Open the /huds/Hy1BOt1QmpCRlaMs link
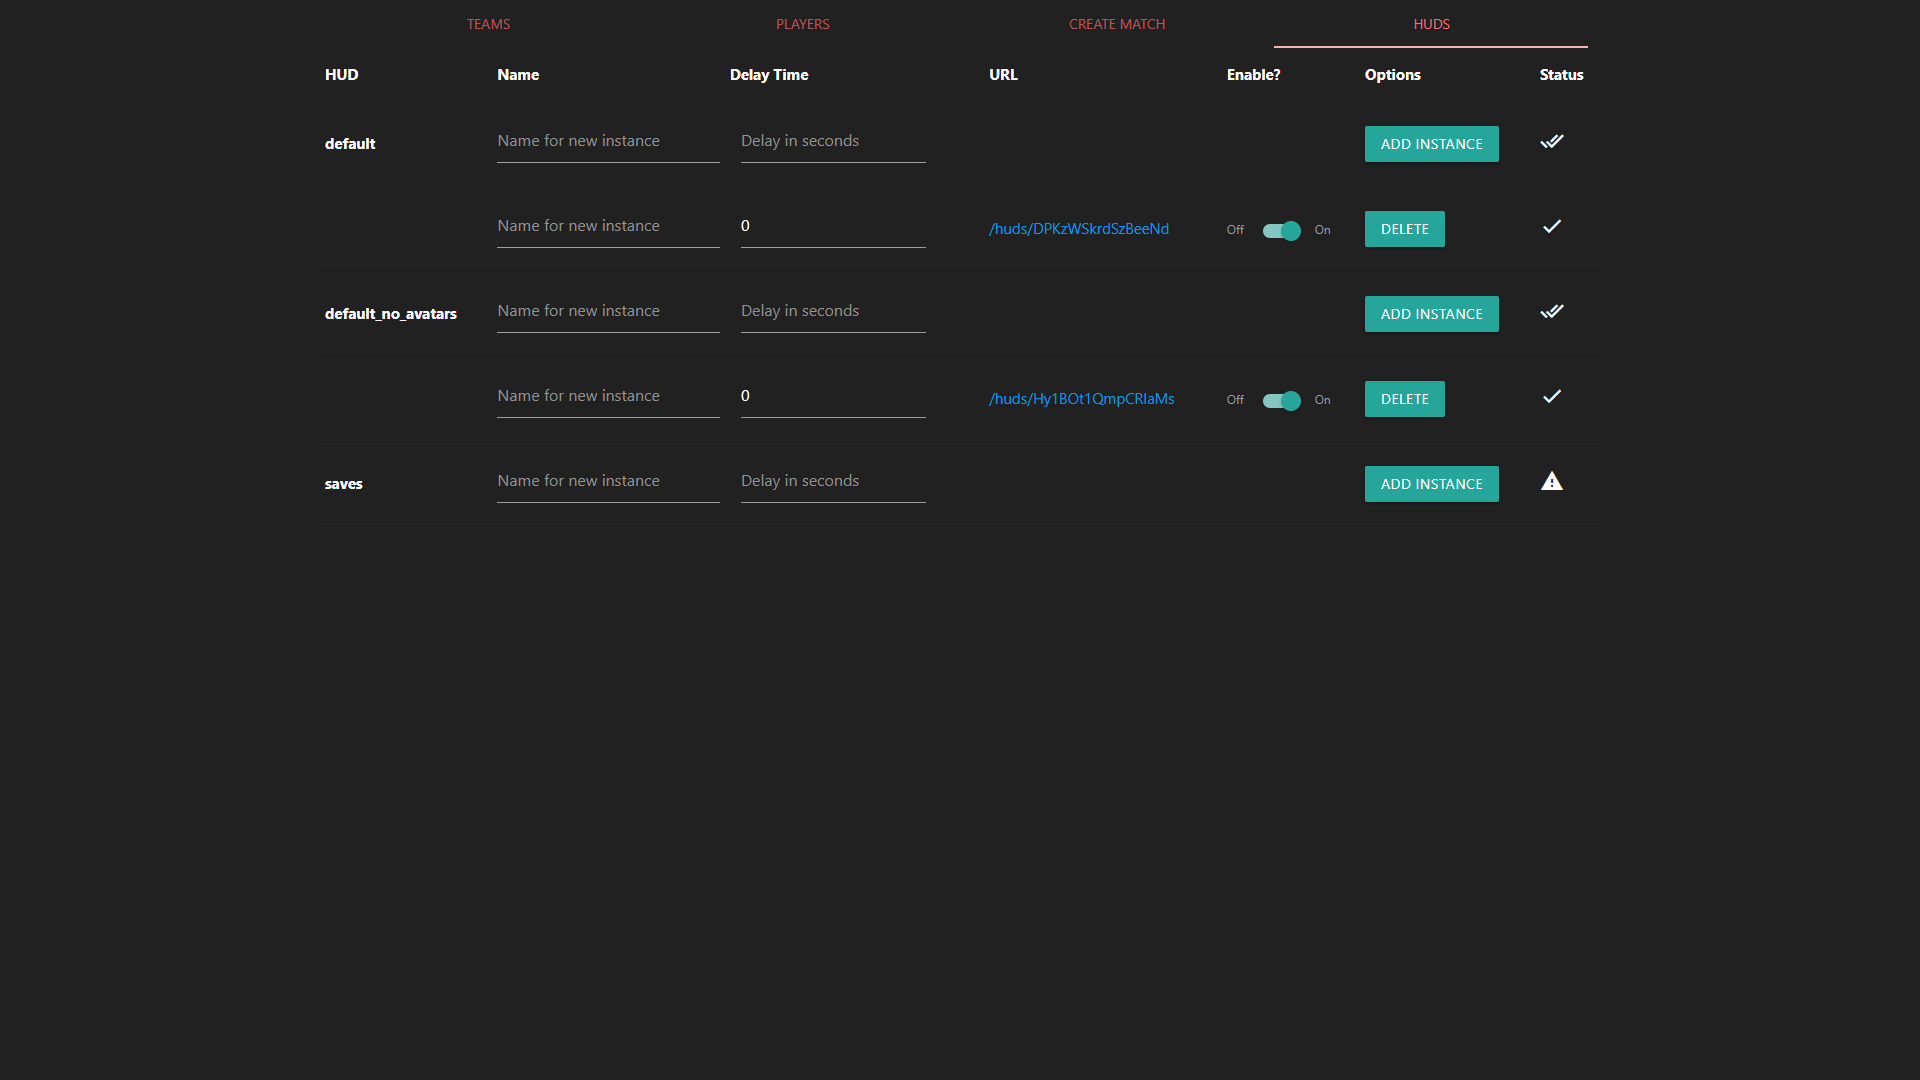Image resolution: width=1920 pixels, height=1080 pixels. click(1082, 398)
